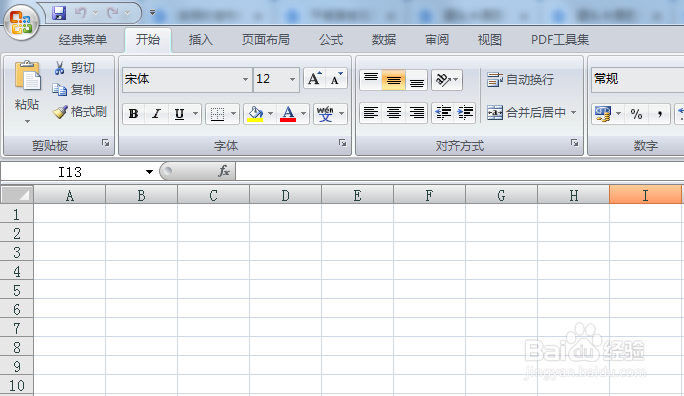684x396 pixels.
Task: Toggle 自动换行 wrap text
Action: [520, 79]
